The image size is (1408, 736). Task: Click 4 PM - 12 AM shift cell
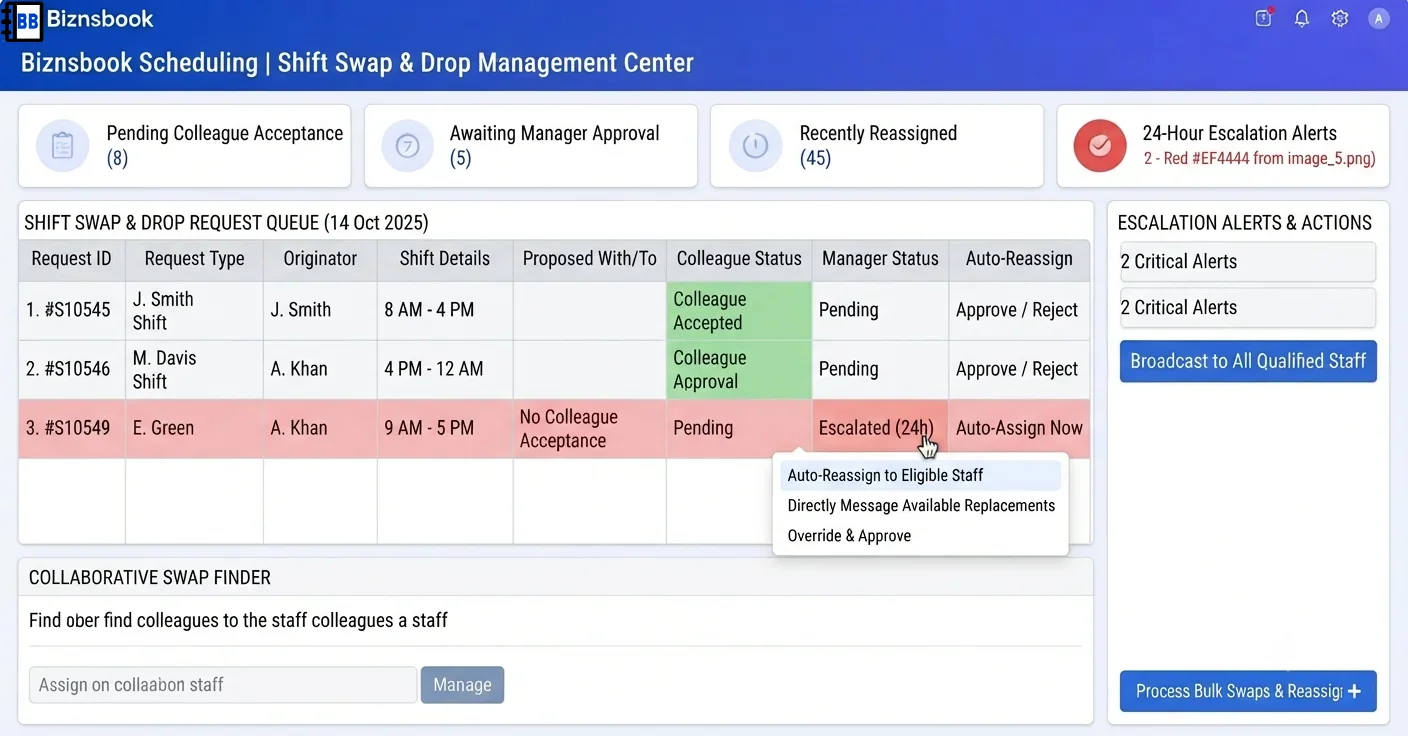(445, 369)
